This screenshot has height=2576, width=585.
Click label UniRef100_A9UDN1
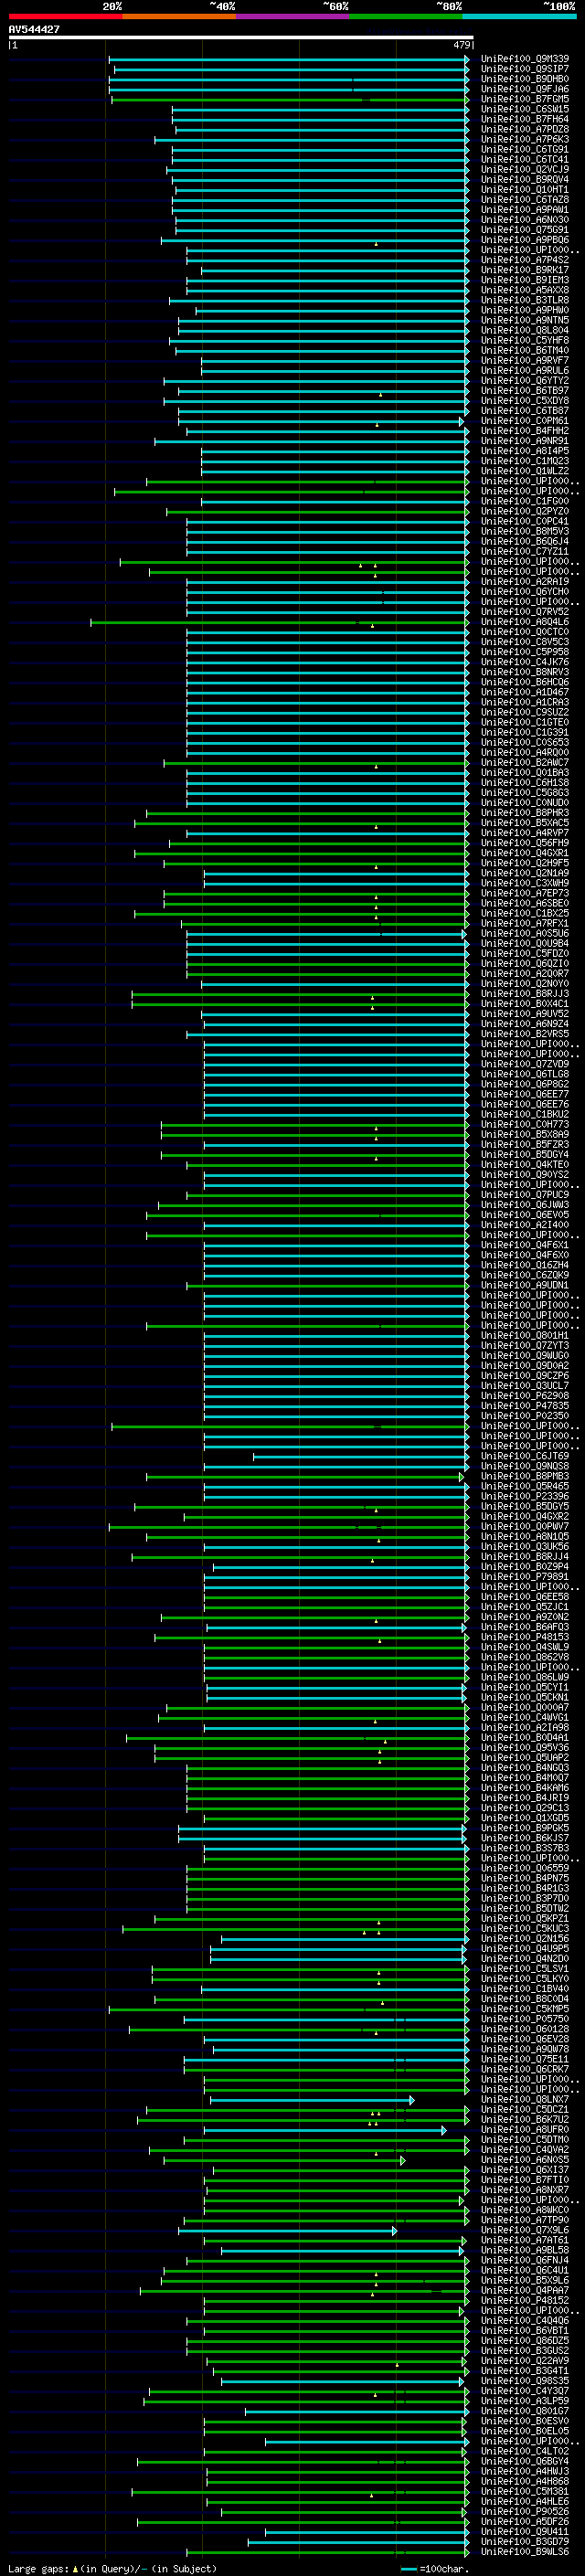[x=525, y=1285]
